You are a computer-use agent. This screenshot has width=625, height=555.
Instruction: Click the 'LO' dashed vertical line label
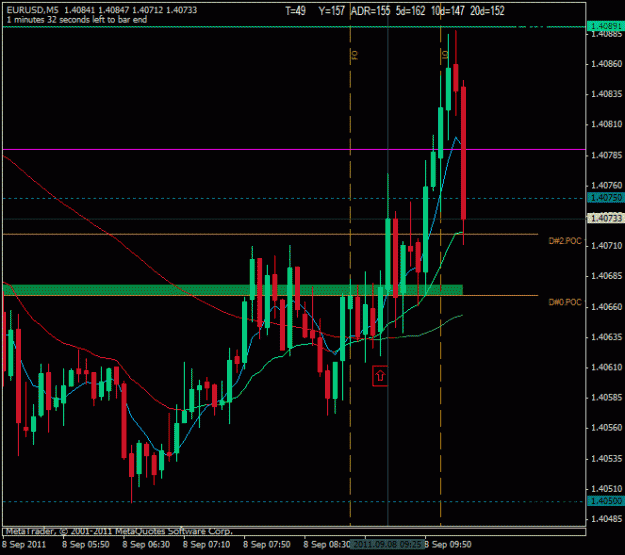(445, 54)
